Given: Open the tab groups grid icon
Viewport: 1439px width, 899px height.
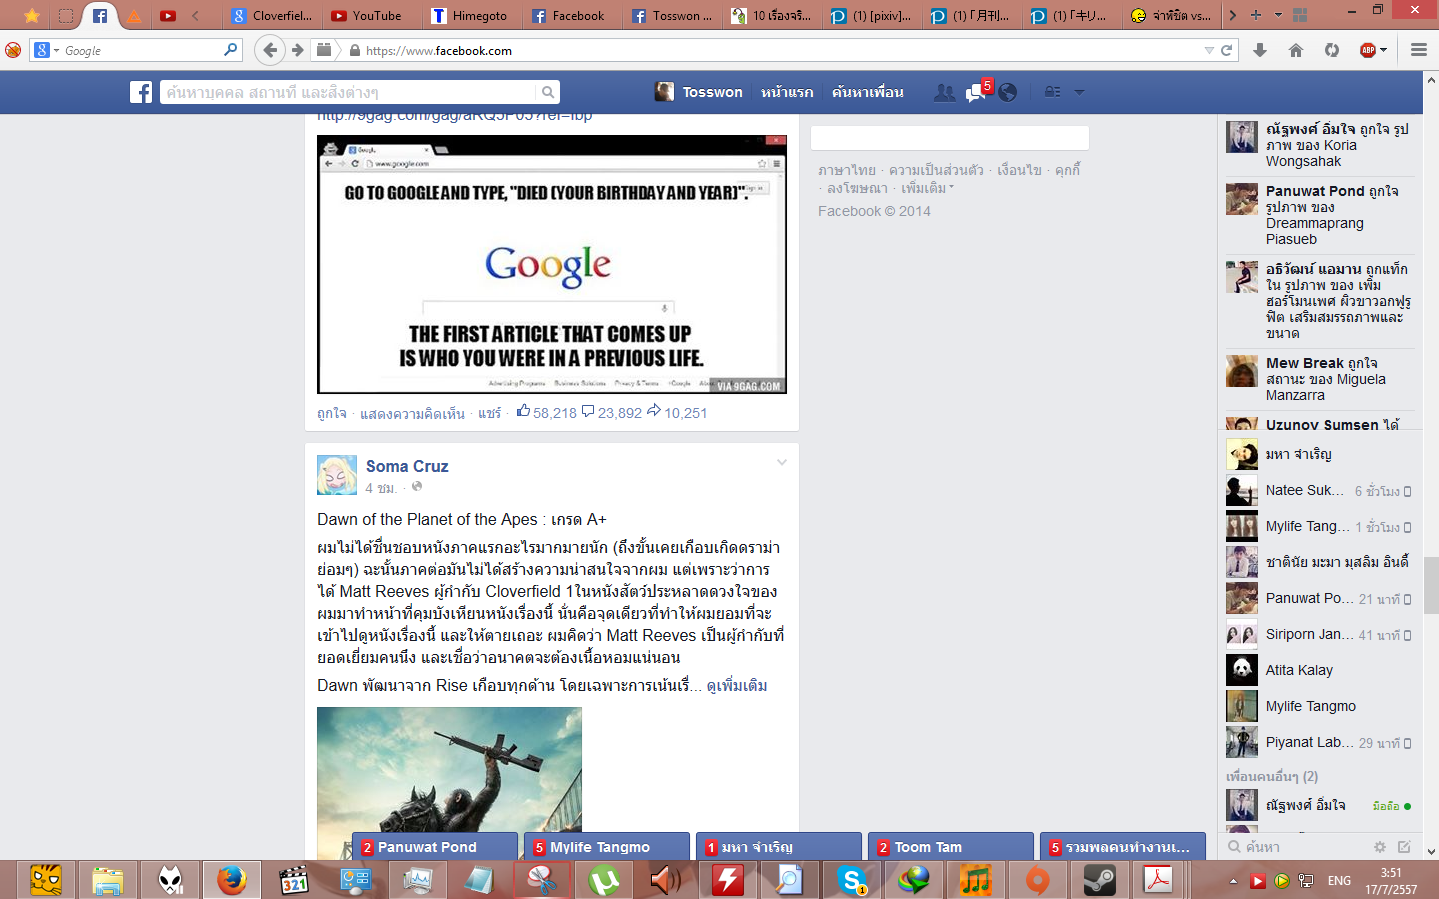Looking at the screenshot, I should coord(1300,15).
